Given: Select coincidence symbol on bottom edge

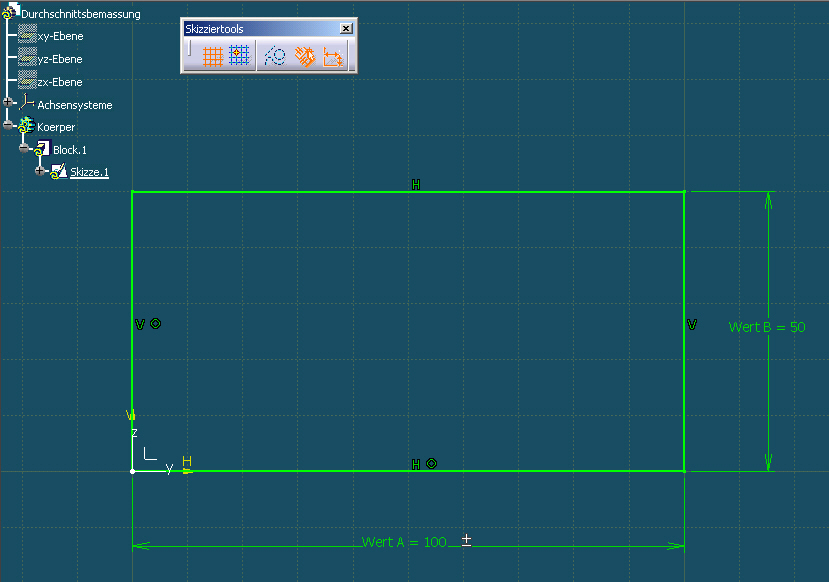Looking at the screenshot, I should click(x=431, y=464).
